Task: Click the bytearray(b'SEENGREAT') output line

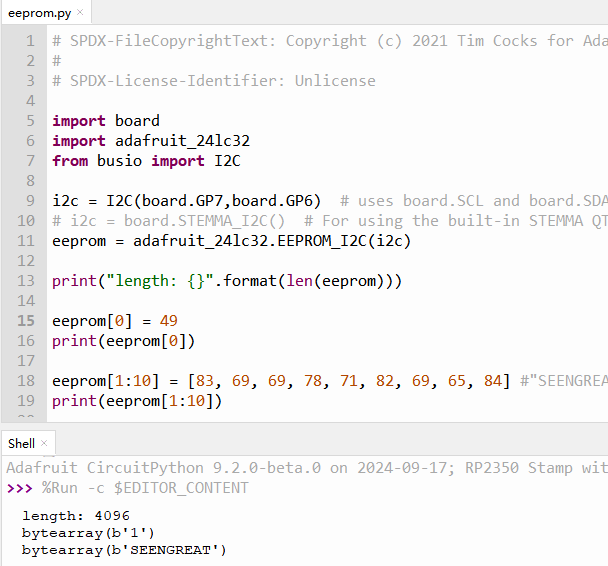Action: tap(124, 550)
